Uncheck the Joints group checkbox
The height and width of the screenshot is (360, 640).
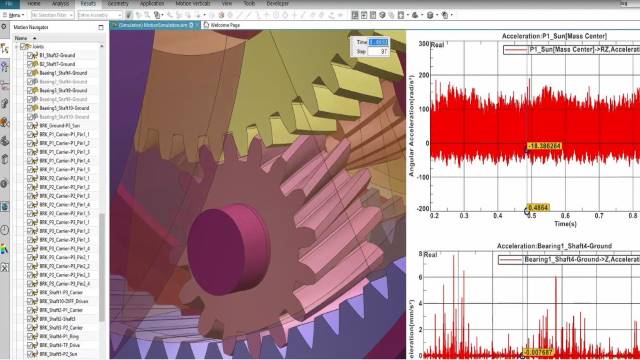tap(23, 46)
